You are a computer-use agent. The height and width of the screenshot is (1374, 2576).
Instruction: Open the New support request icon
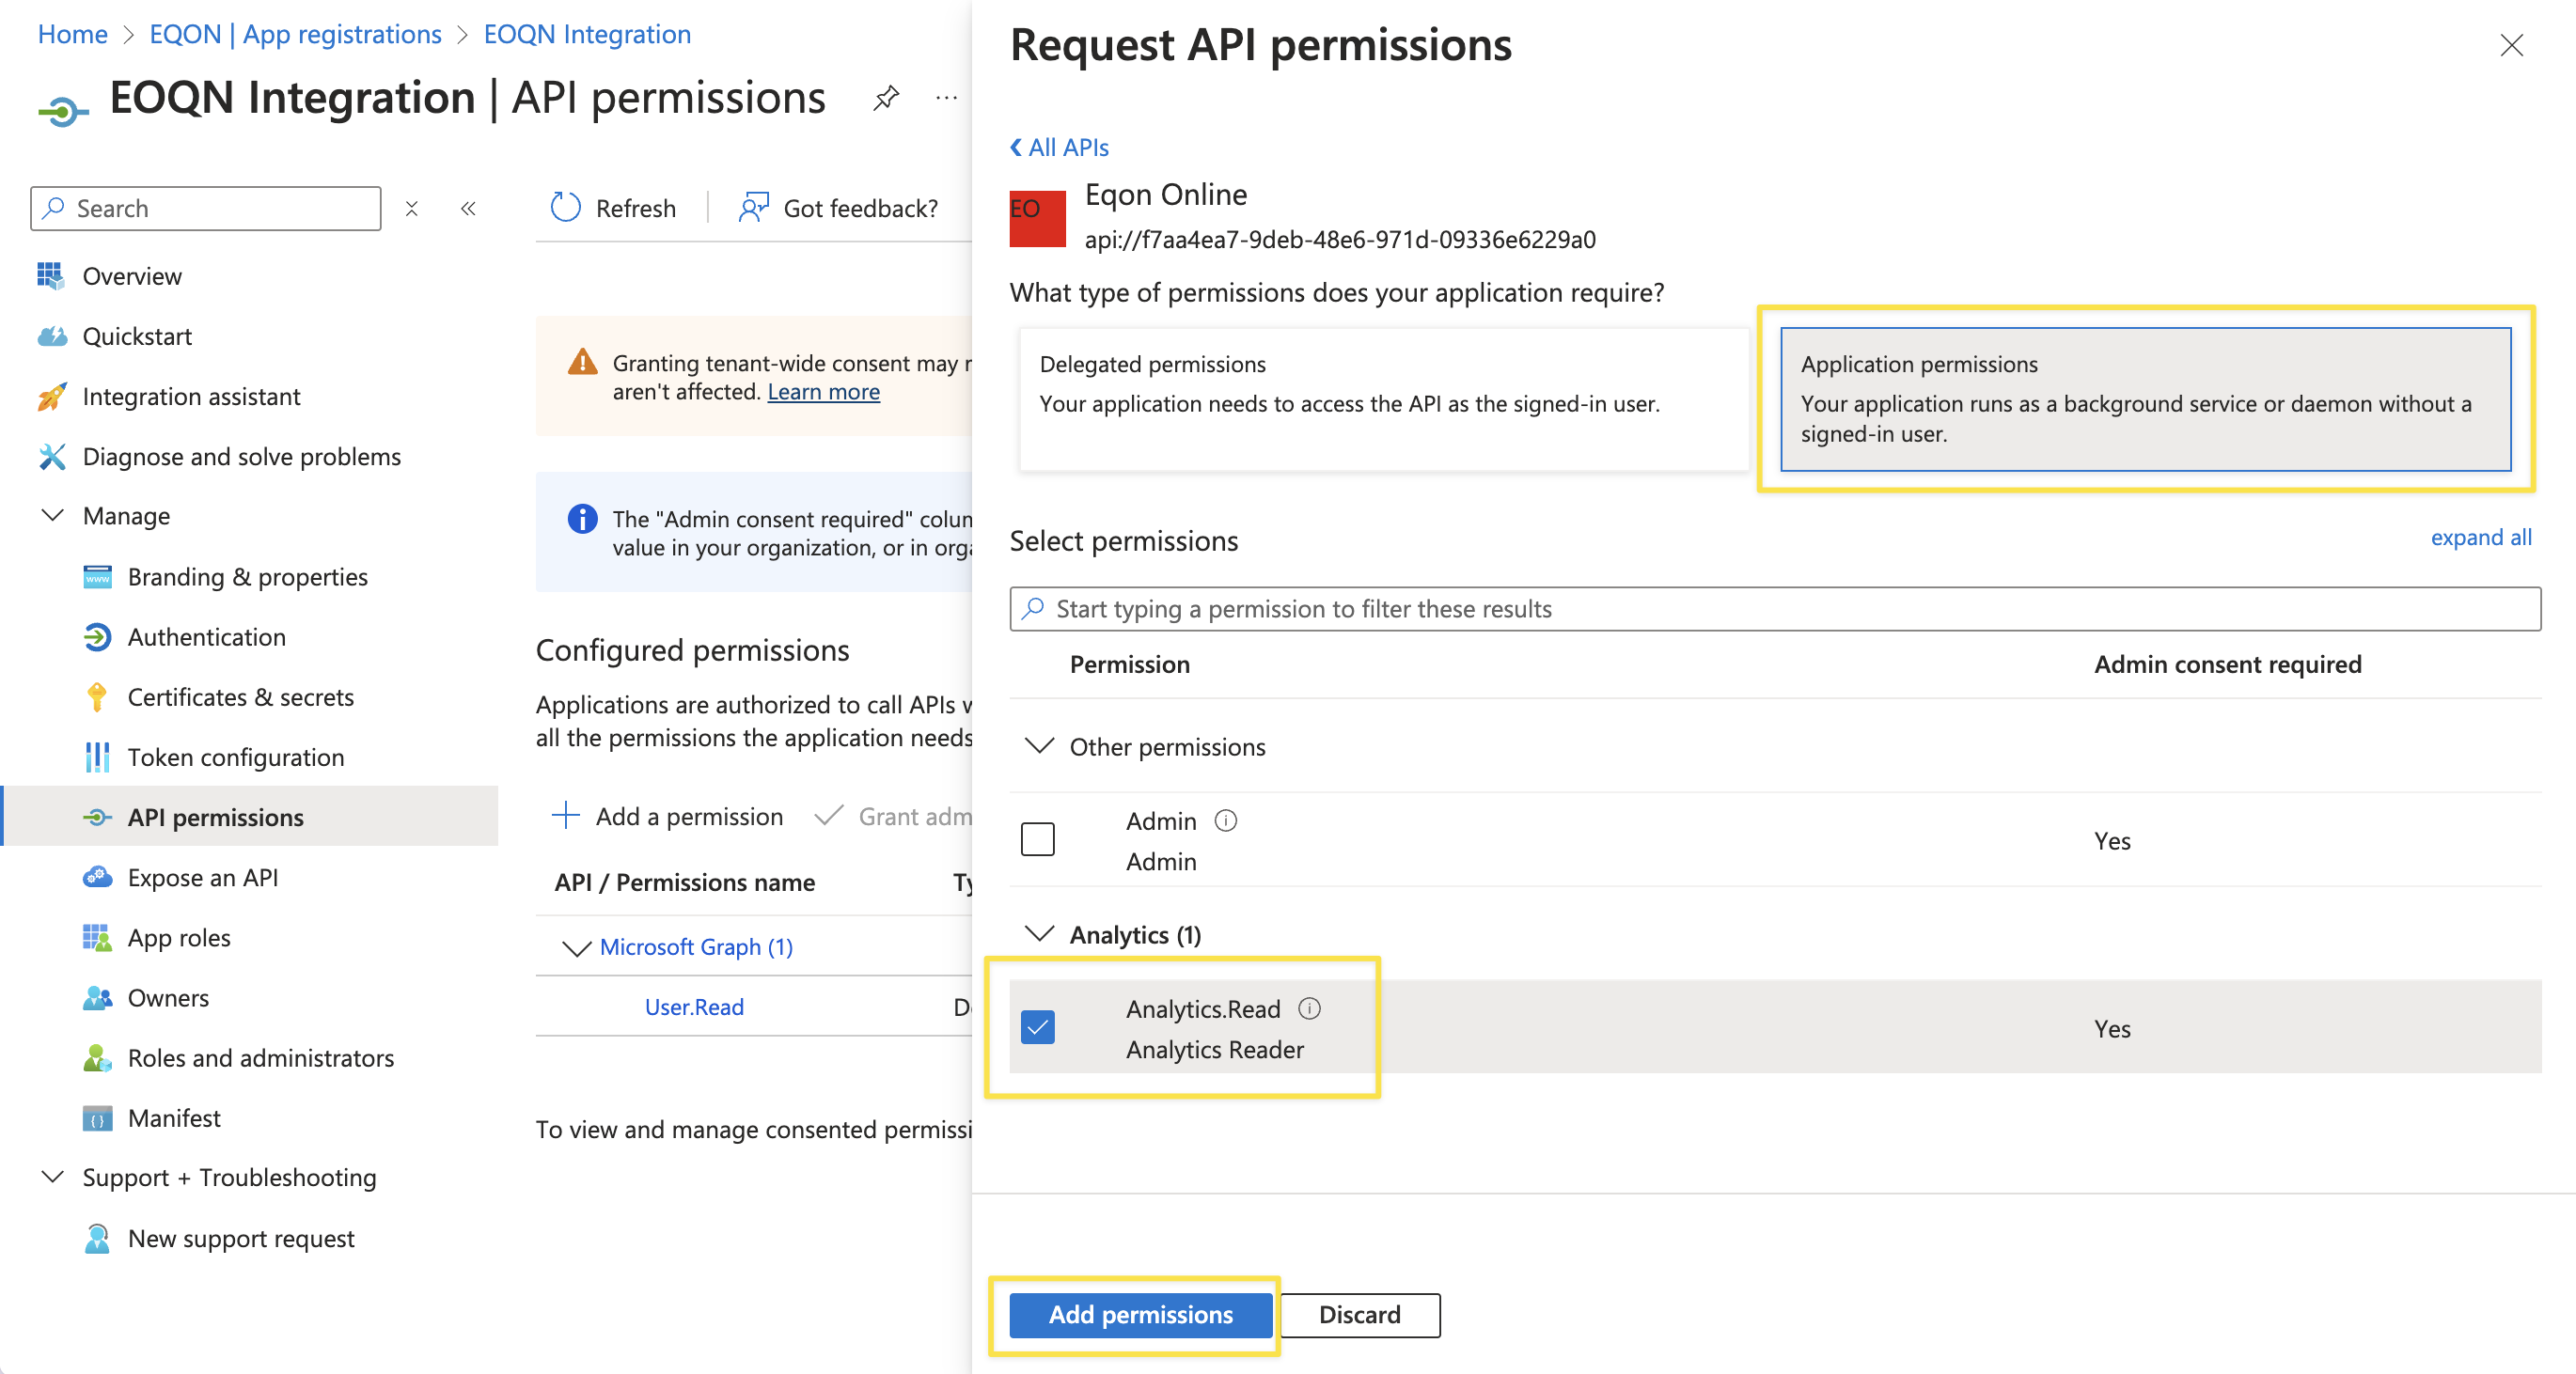97,1238
